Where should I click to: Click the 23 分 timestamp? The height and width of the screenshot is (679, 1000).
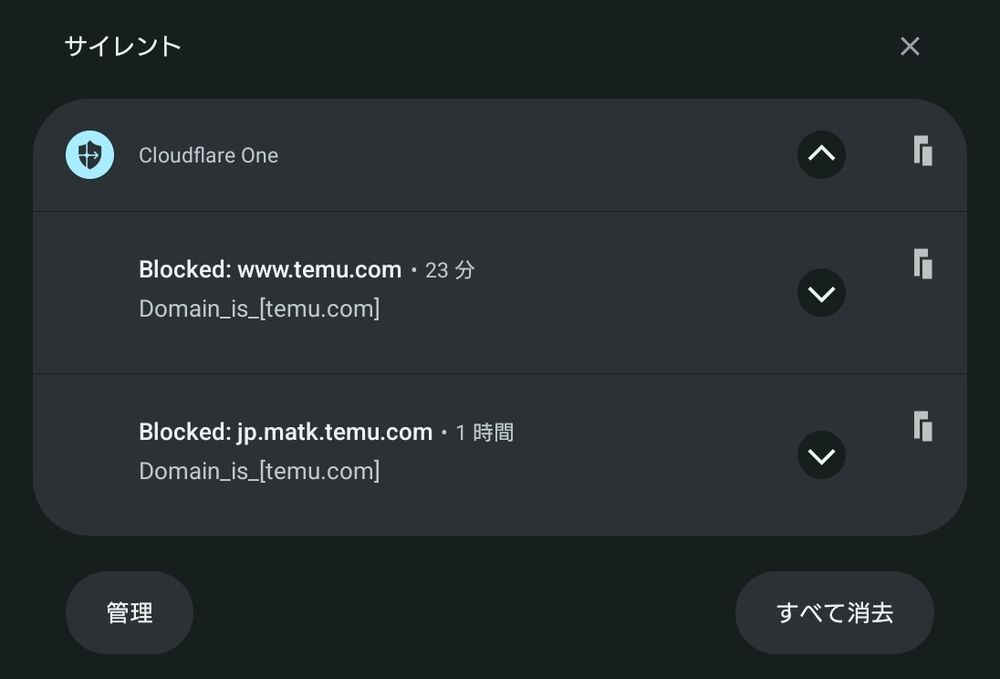point(449,270)
